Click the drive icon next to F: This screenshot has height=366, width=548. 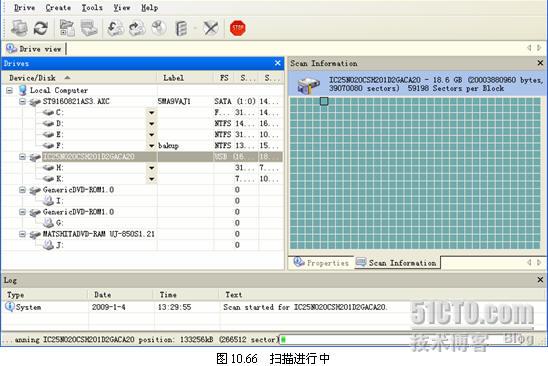(x=48, y=145)
